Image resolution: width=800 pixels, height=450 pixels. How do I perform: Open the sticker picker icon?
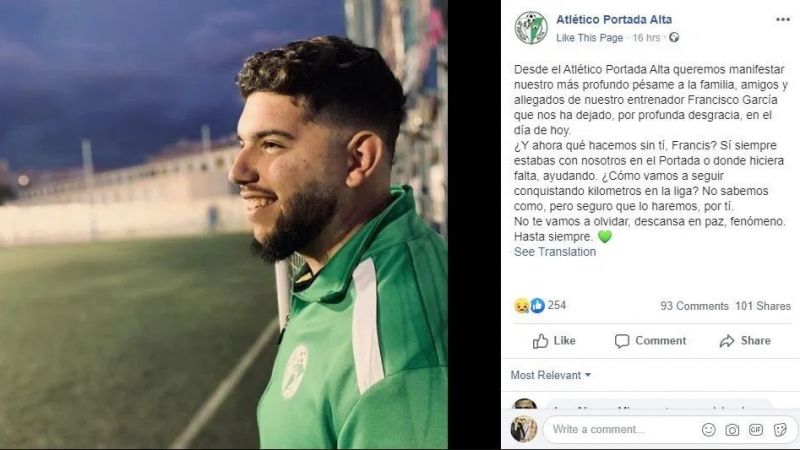coord(780,430)
